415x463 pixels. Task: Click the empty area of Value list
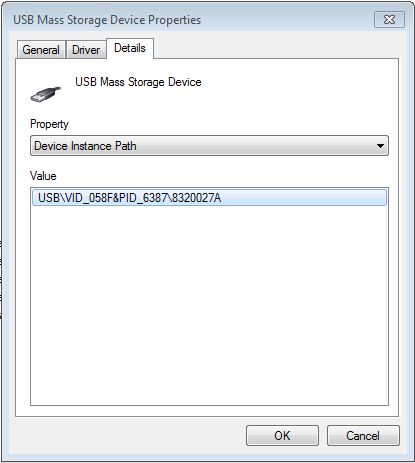(209, 305)
